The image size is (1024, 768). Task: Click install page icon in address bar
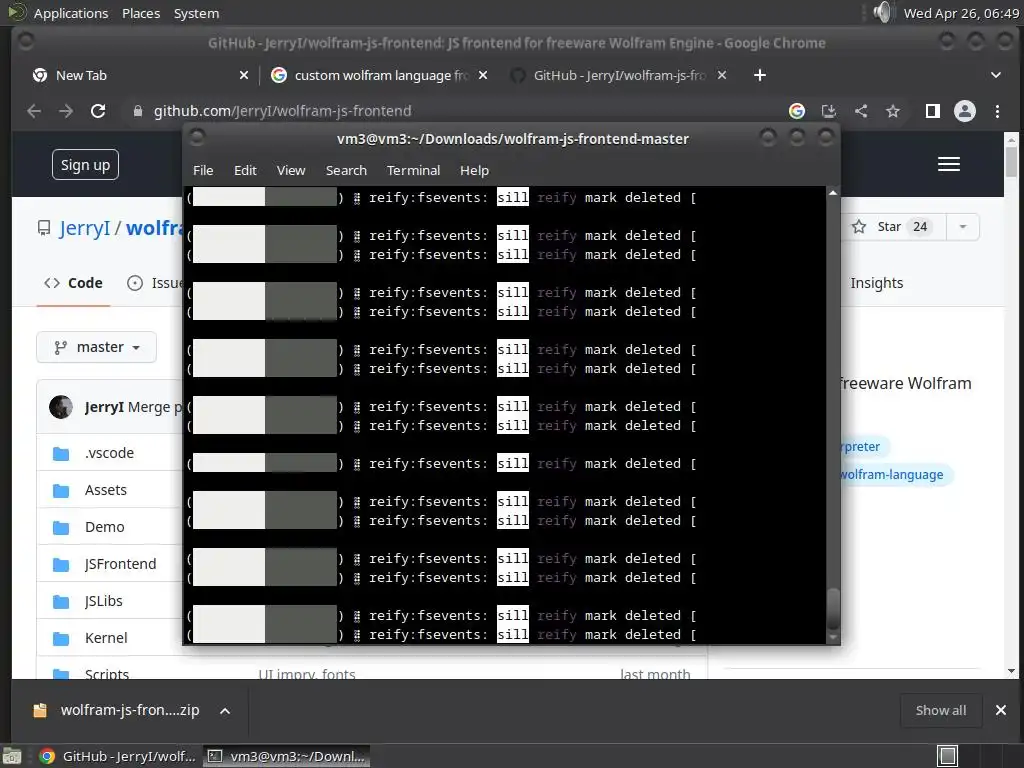(x=829, y=111)
